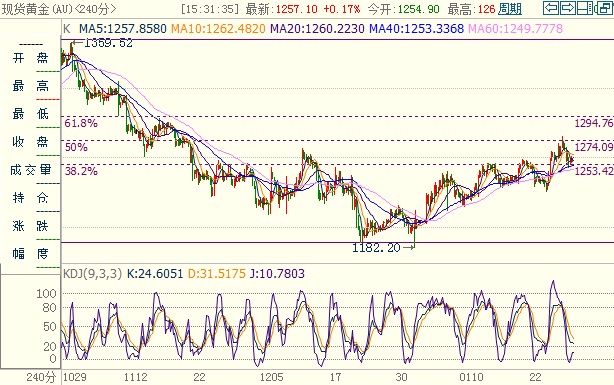This screenshot has height=385, width=614.
Task: Click the 1029 date on time axis
Action: point(75,377)
